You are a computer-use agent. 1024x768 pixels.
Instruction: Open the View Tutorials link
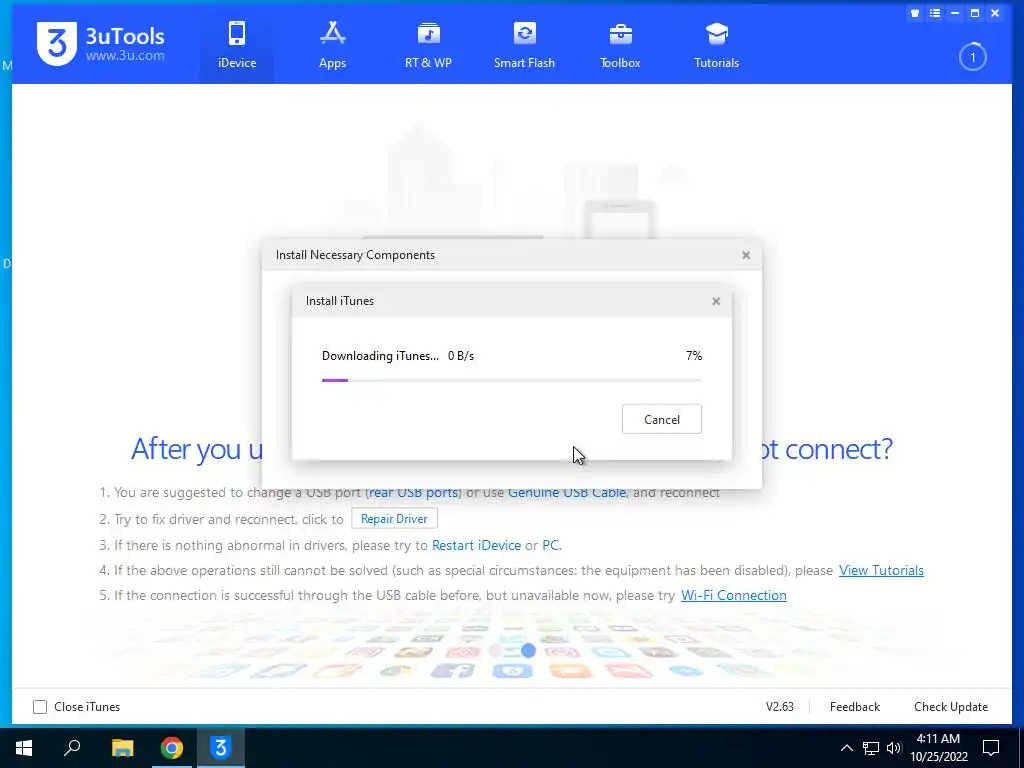point(881,570)
